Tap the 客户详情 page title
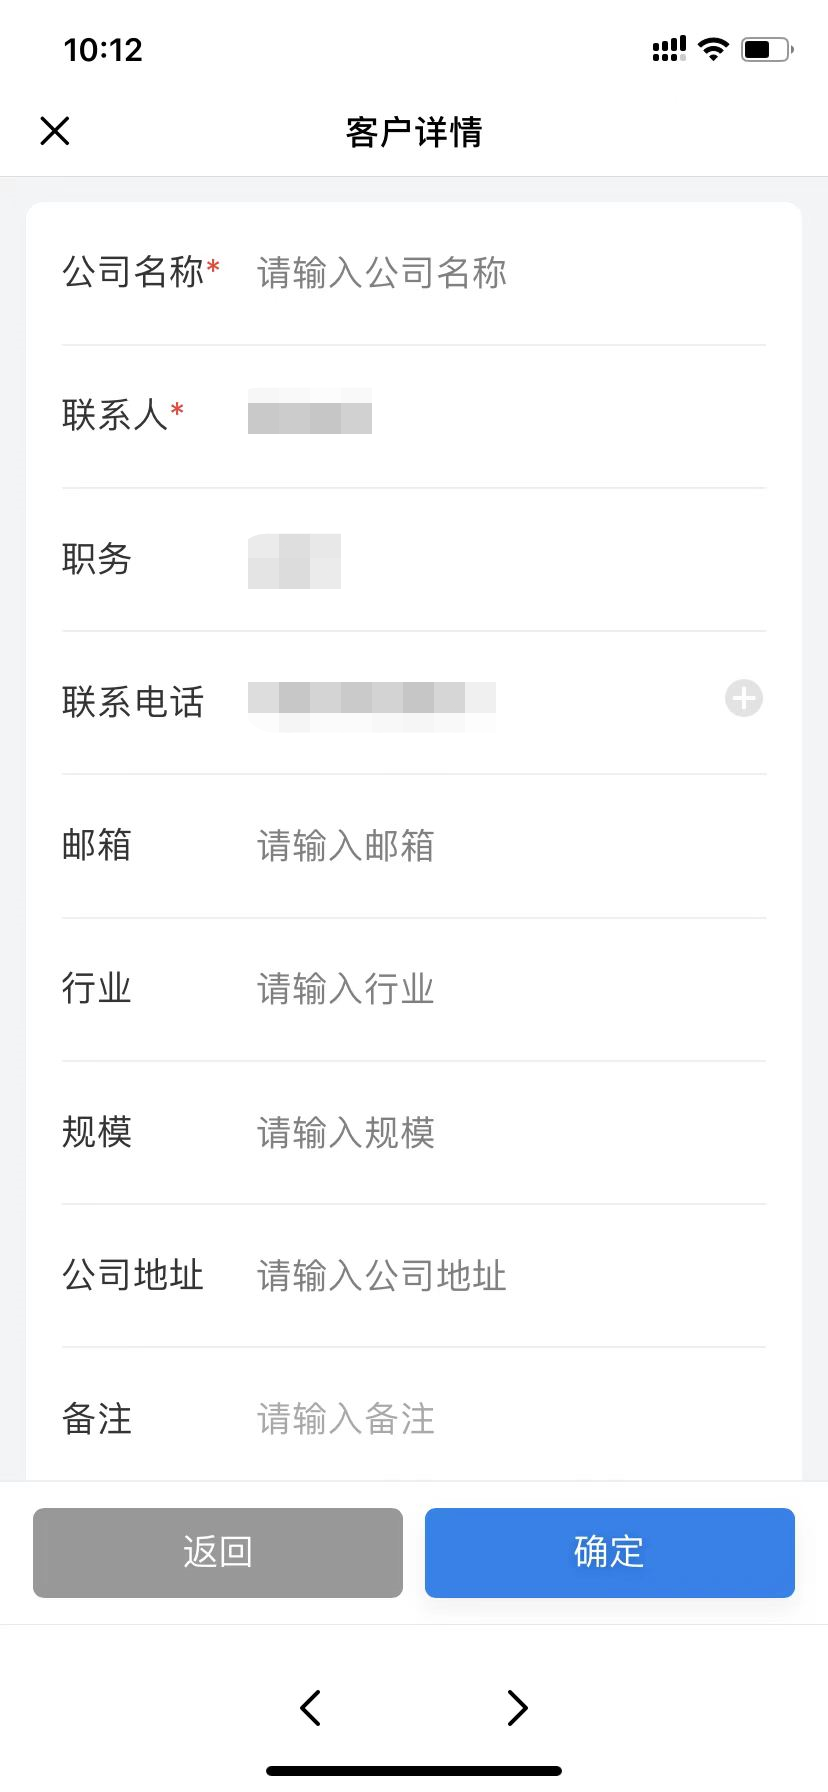The image size is (828, 1792). click(x=414, y=132)
